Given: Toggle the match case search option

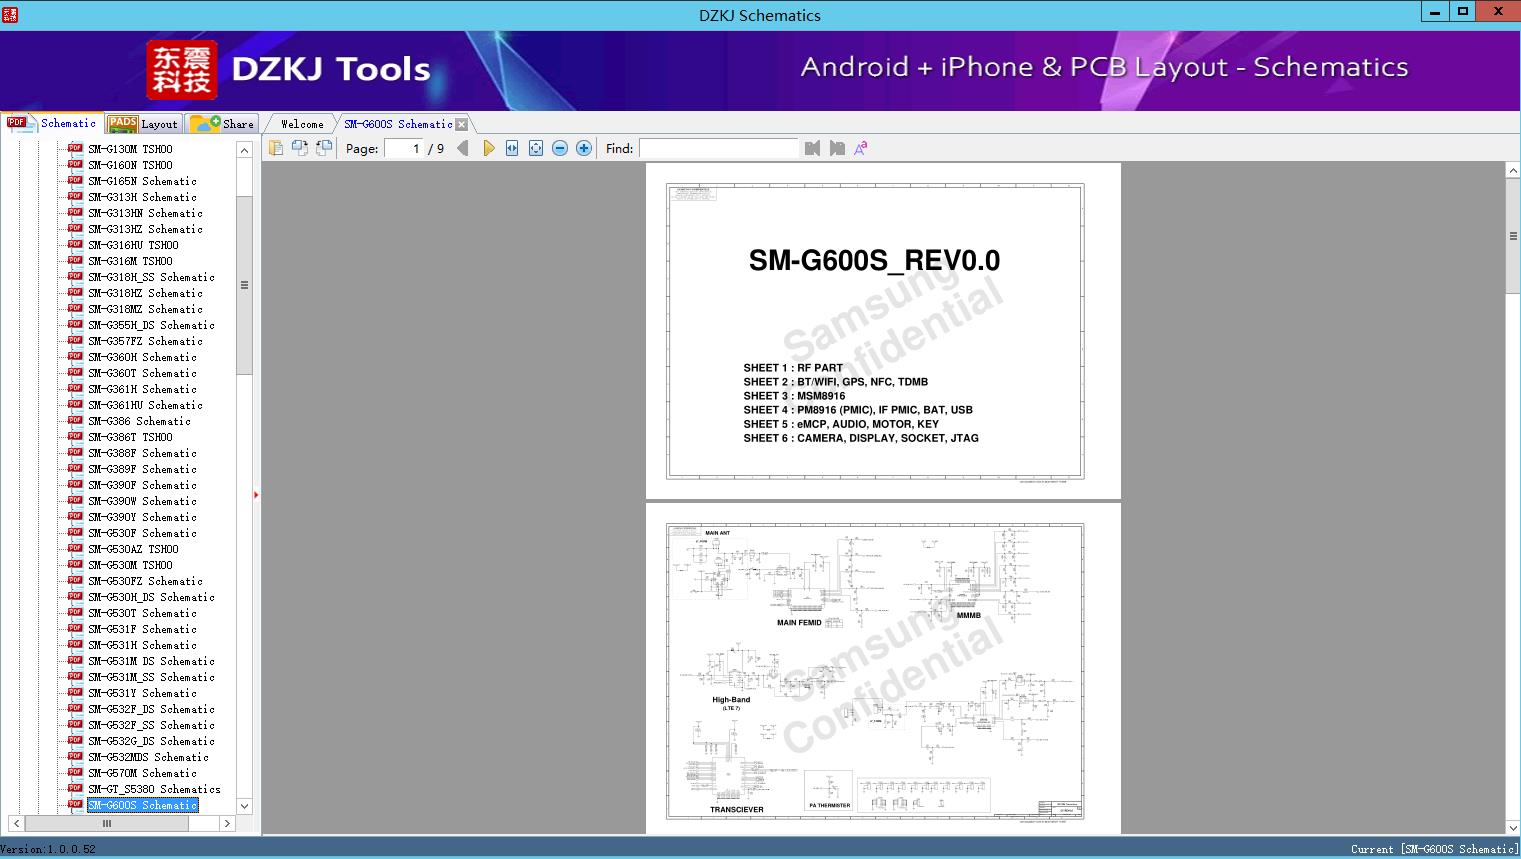Looking at the screenshot, I should tap(861, 148).
